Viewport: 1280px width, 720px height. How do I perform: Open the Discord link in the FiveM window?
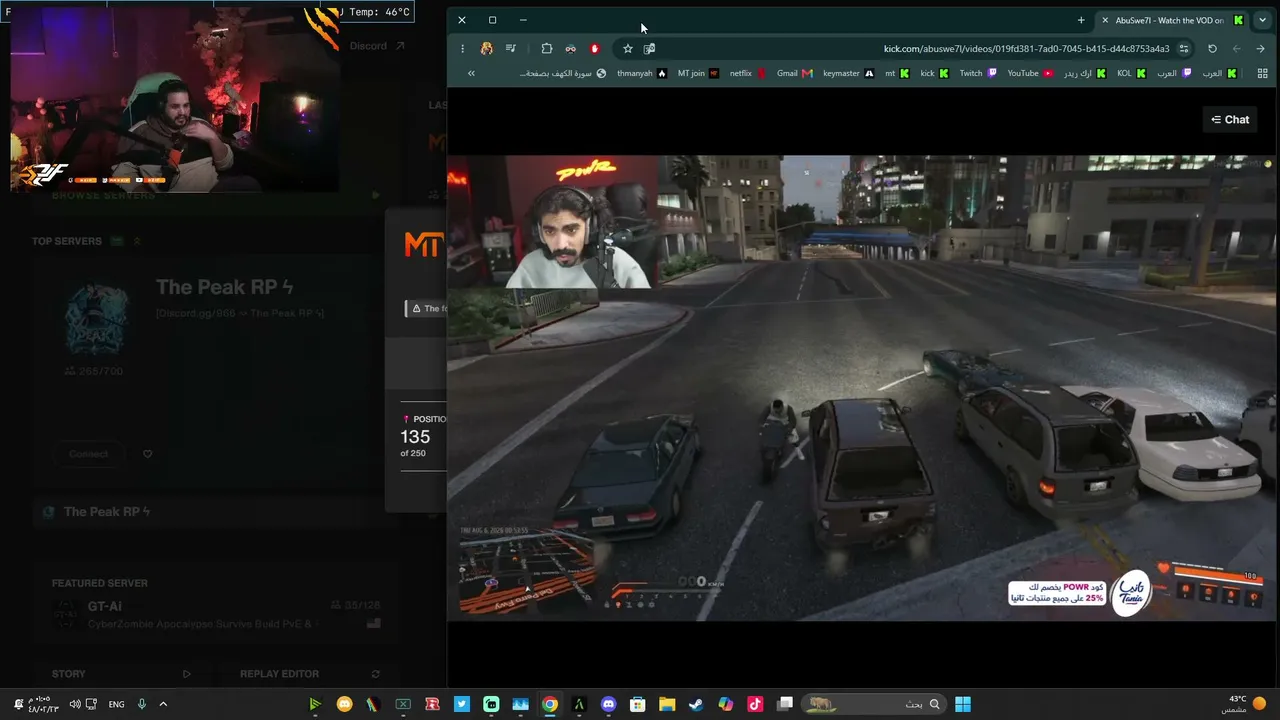click(x=377, y=46)
